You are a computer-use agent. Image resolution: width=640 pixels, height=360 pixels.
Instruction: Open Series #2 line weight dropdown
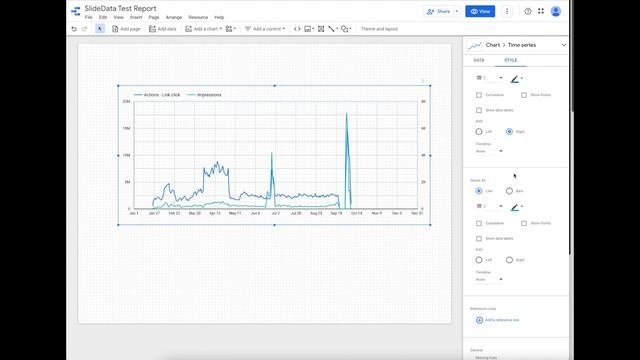click(489, 206)
